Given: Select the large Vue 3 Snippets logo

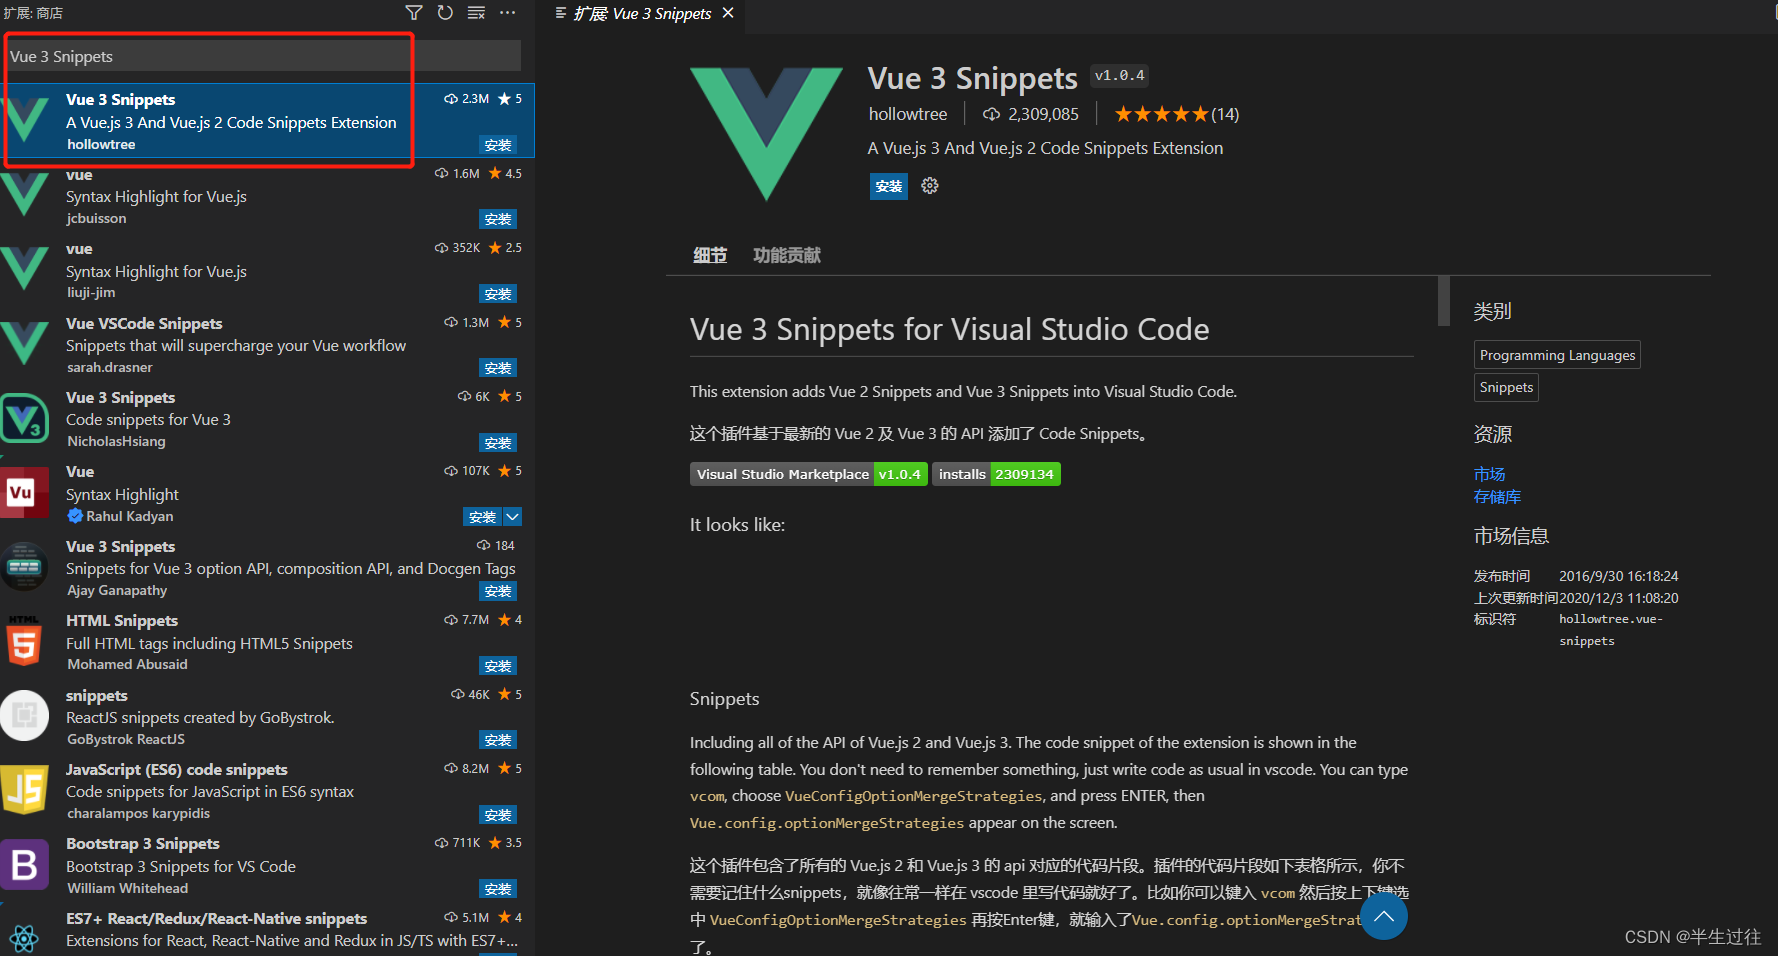Looking at the screenshot, I should [767, 133].
